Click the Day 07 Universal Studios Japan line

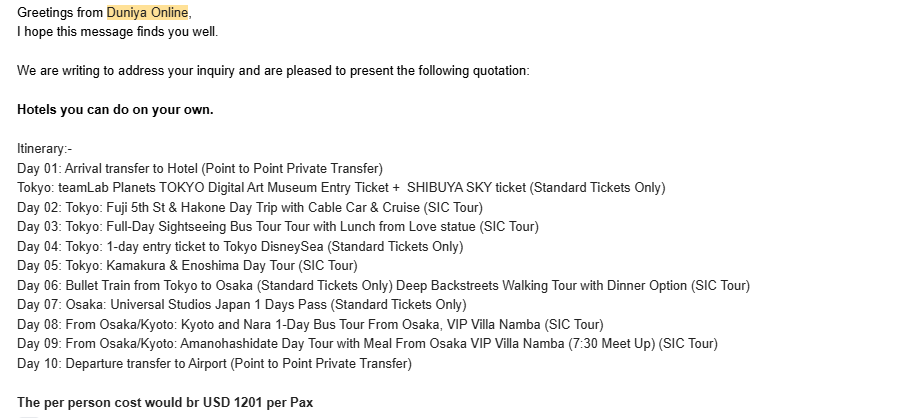(x=242, y=305)
